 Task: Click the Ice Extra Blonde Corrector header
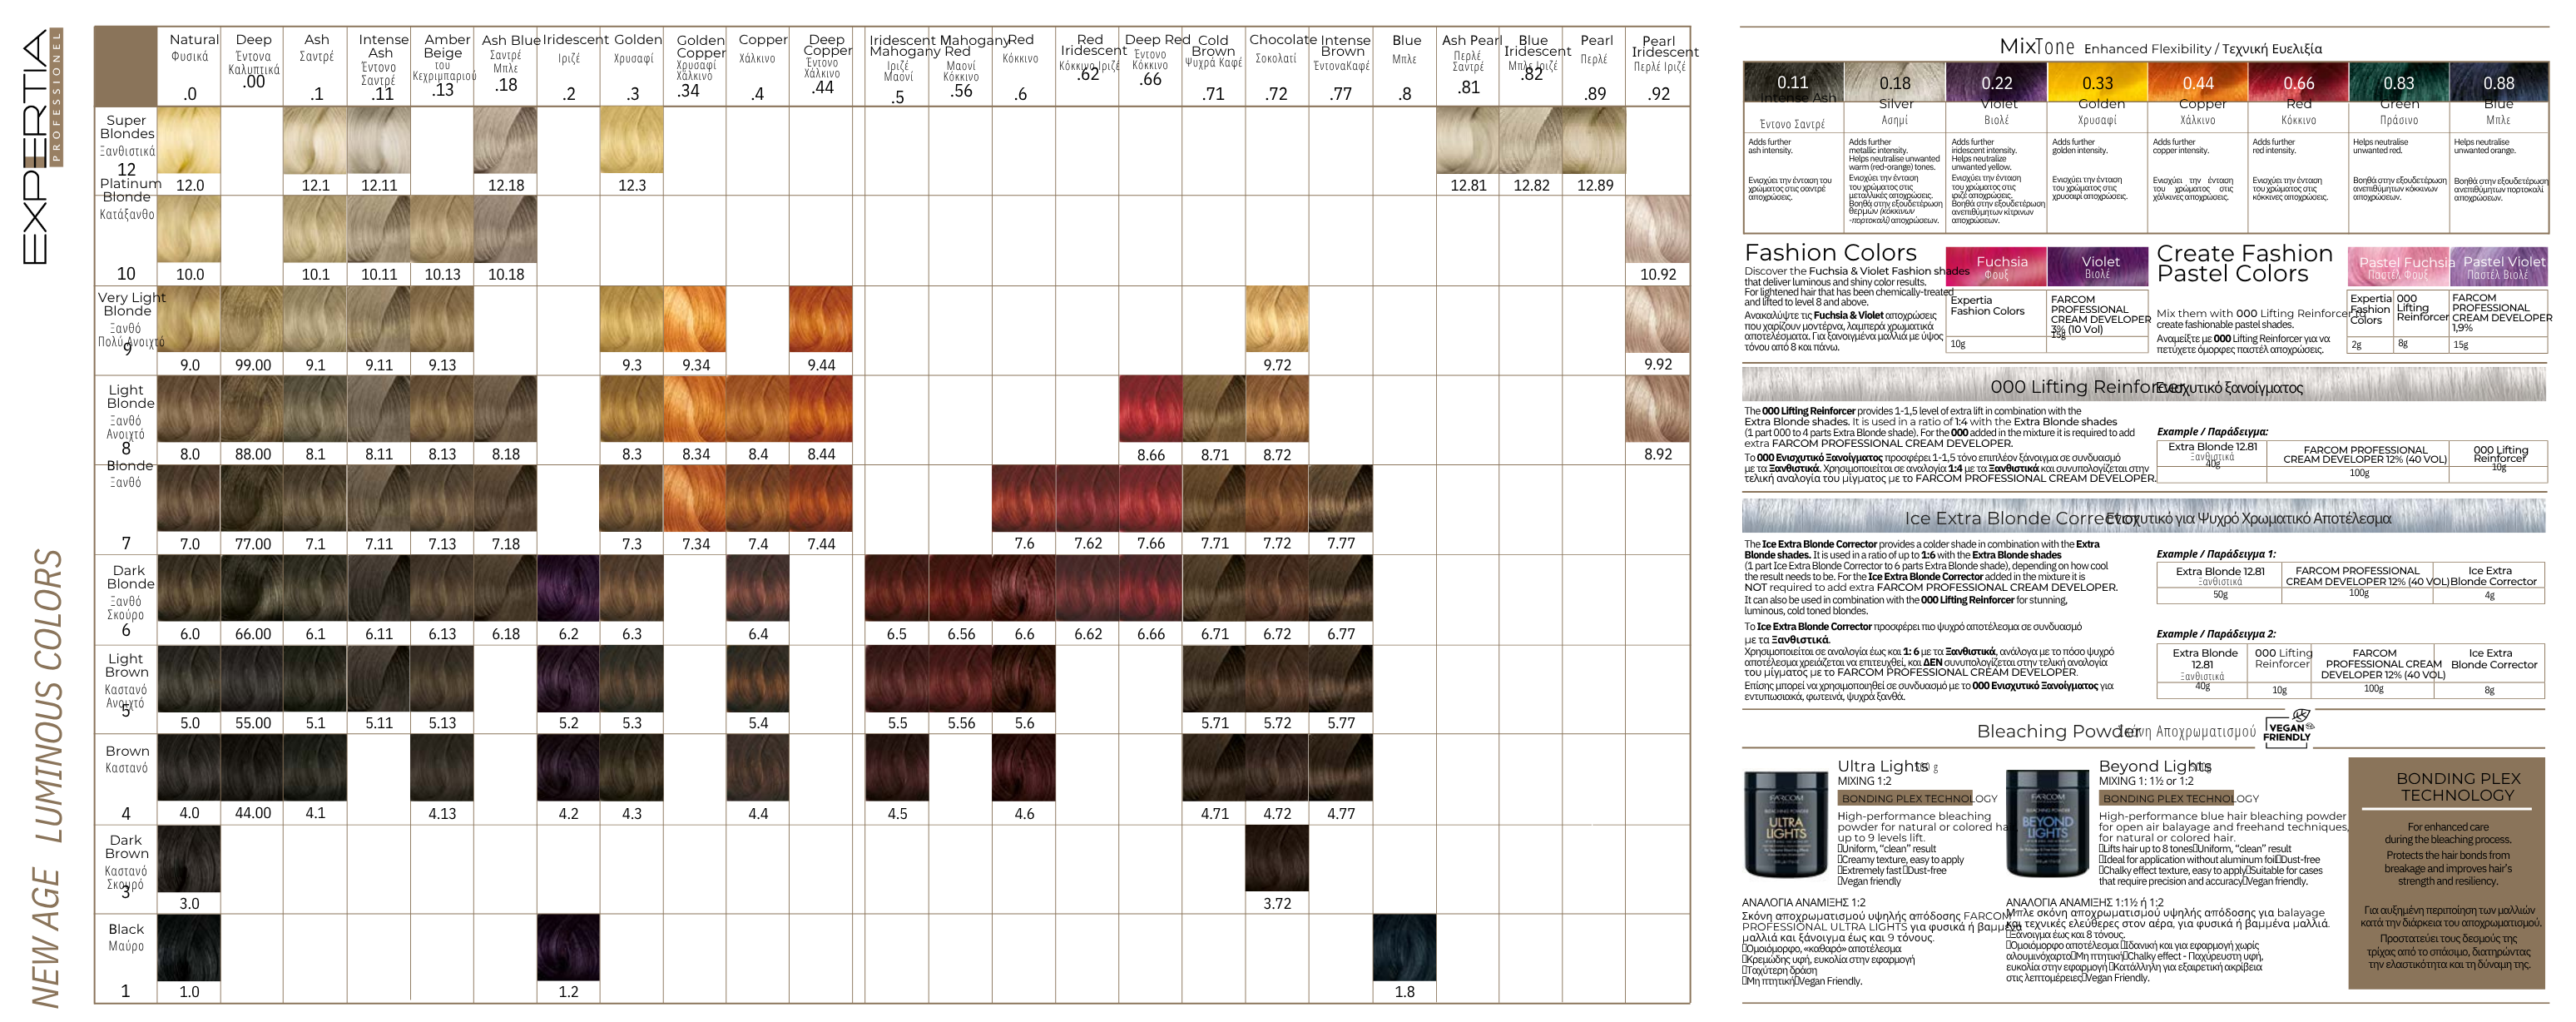[x=2144, y=516]
